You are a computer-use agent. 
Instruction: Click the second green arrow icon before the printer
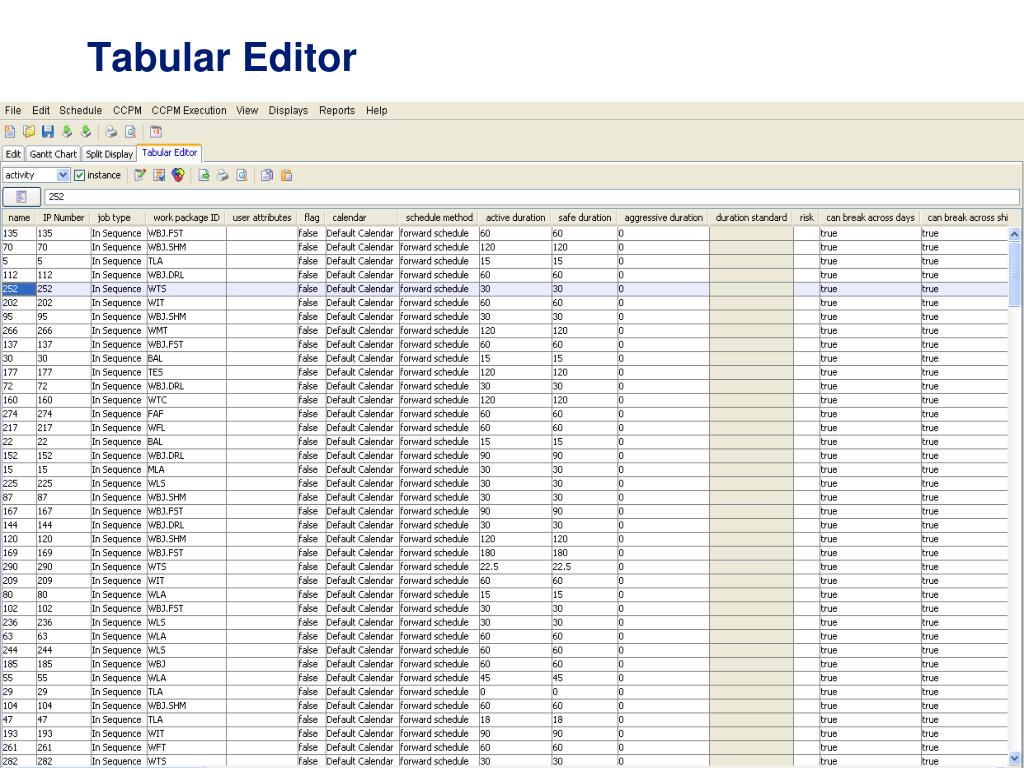coord(86,132)
